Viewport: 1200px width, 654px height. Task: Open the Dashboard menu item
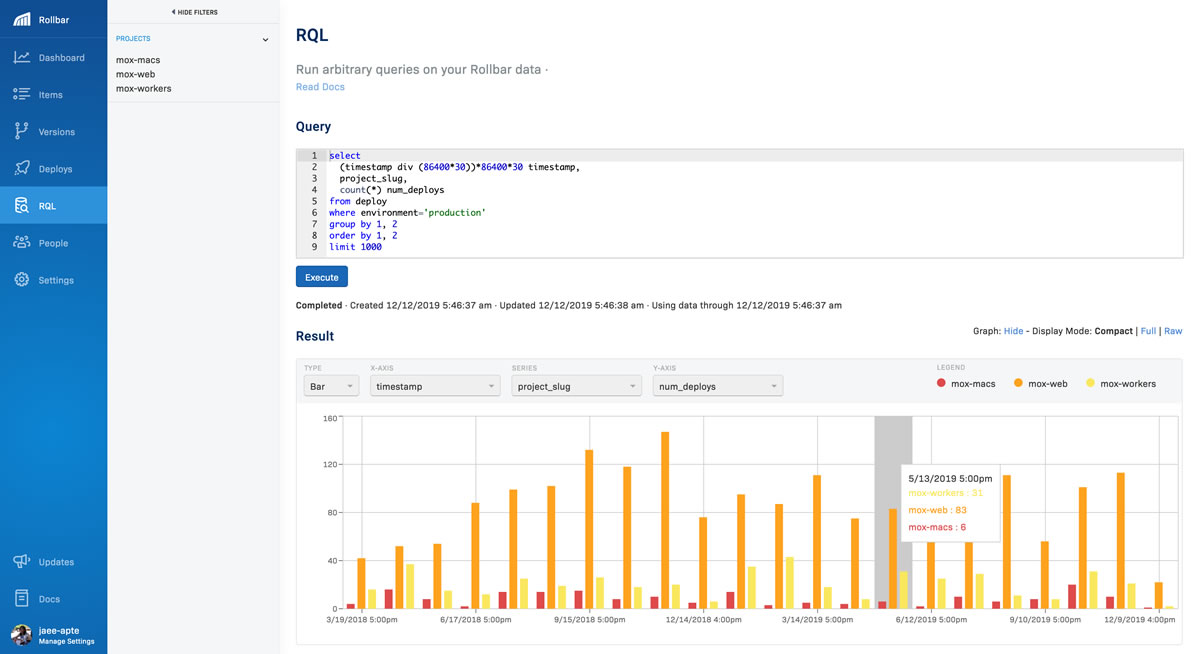point(62,58)
